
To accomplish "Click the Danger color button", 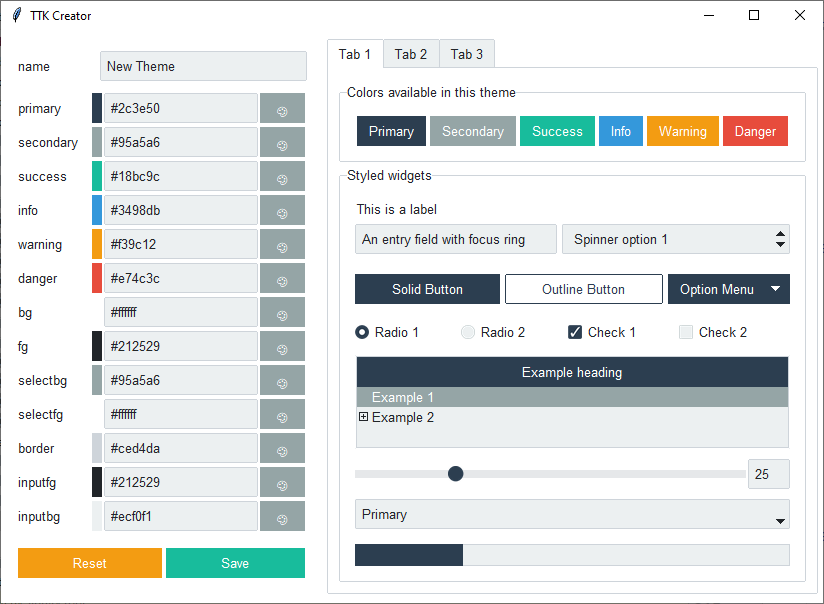I will 755,131.
